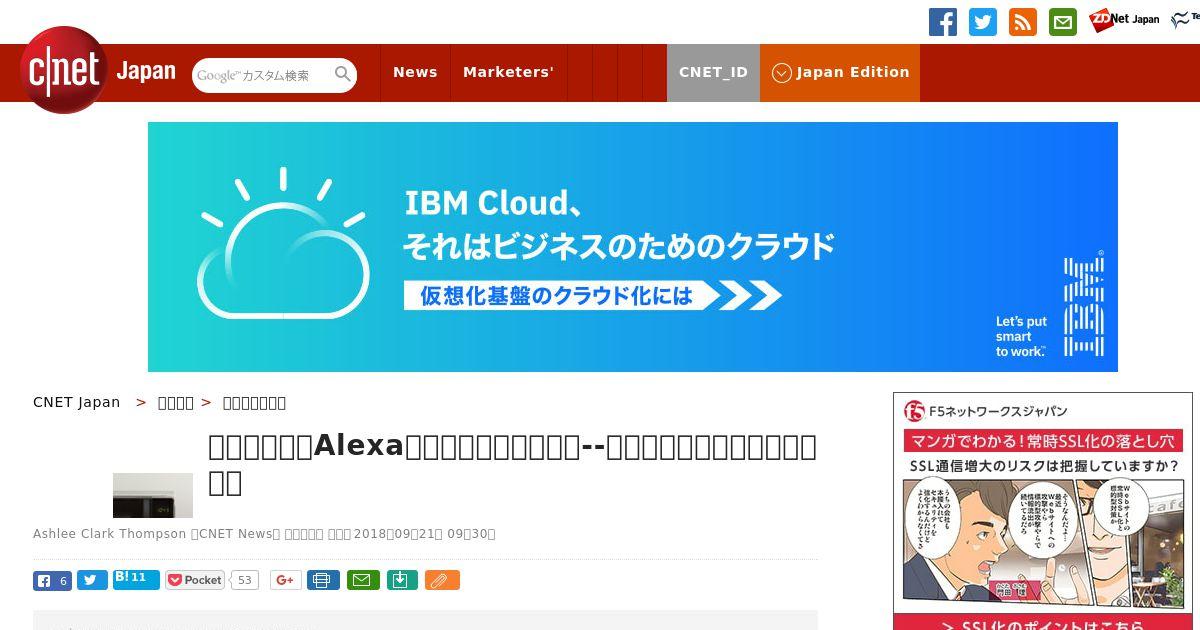This screenshot has height=630, width=1200.
Task: Click the search magnifier icon
Action: (343, 74)
